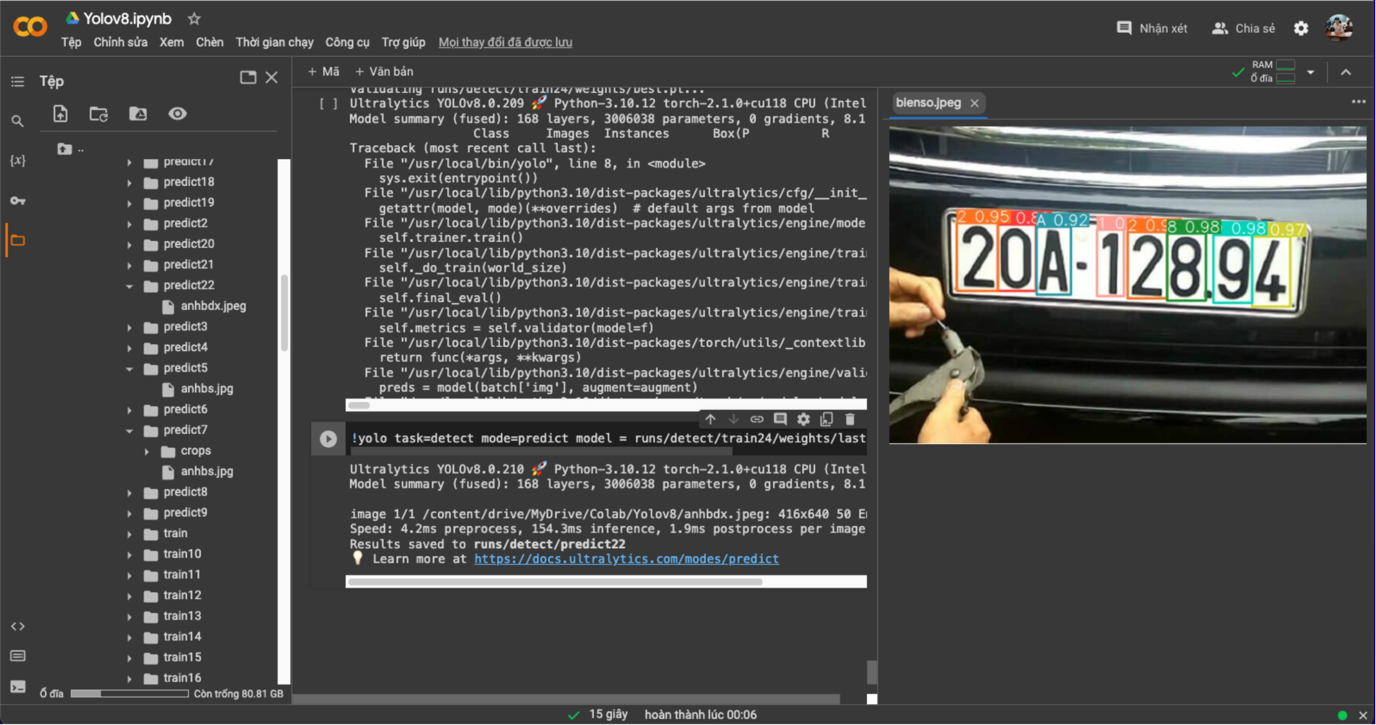Delete the current cell with trash icon

tap(850, 420)
